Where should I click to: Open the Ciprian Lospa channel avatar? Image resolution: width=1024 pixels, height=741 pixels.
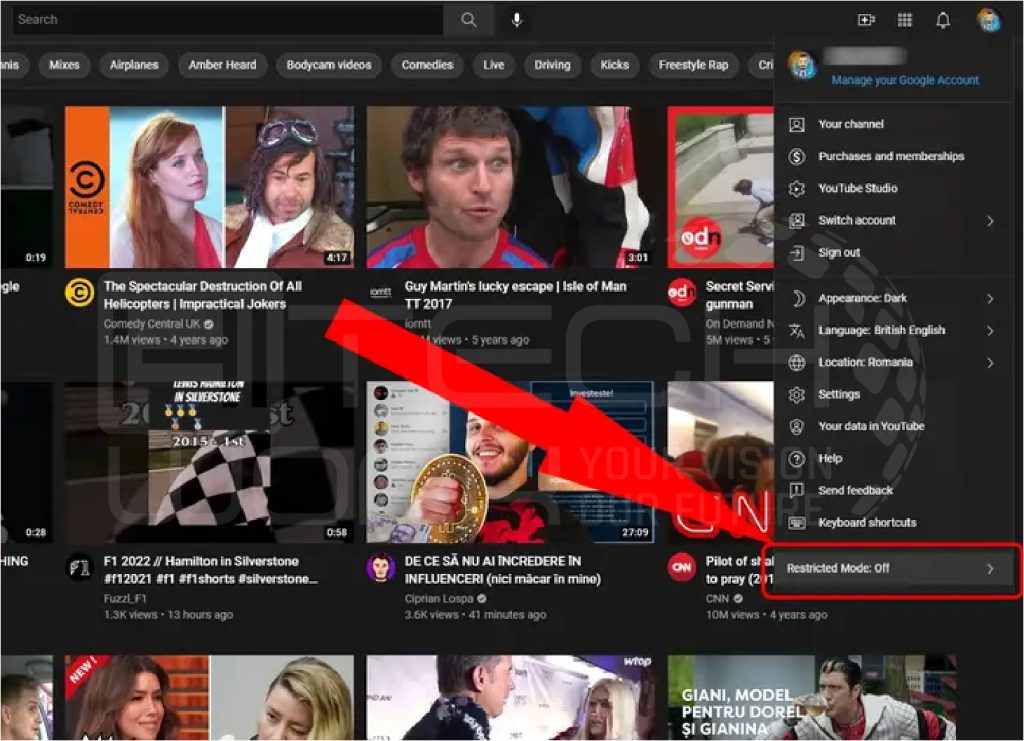[381, 567]
